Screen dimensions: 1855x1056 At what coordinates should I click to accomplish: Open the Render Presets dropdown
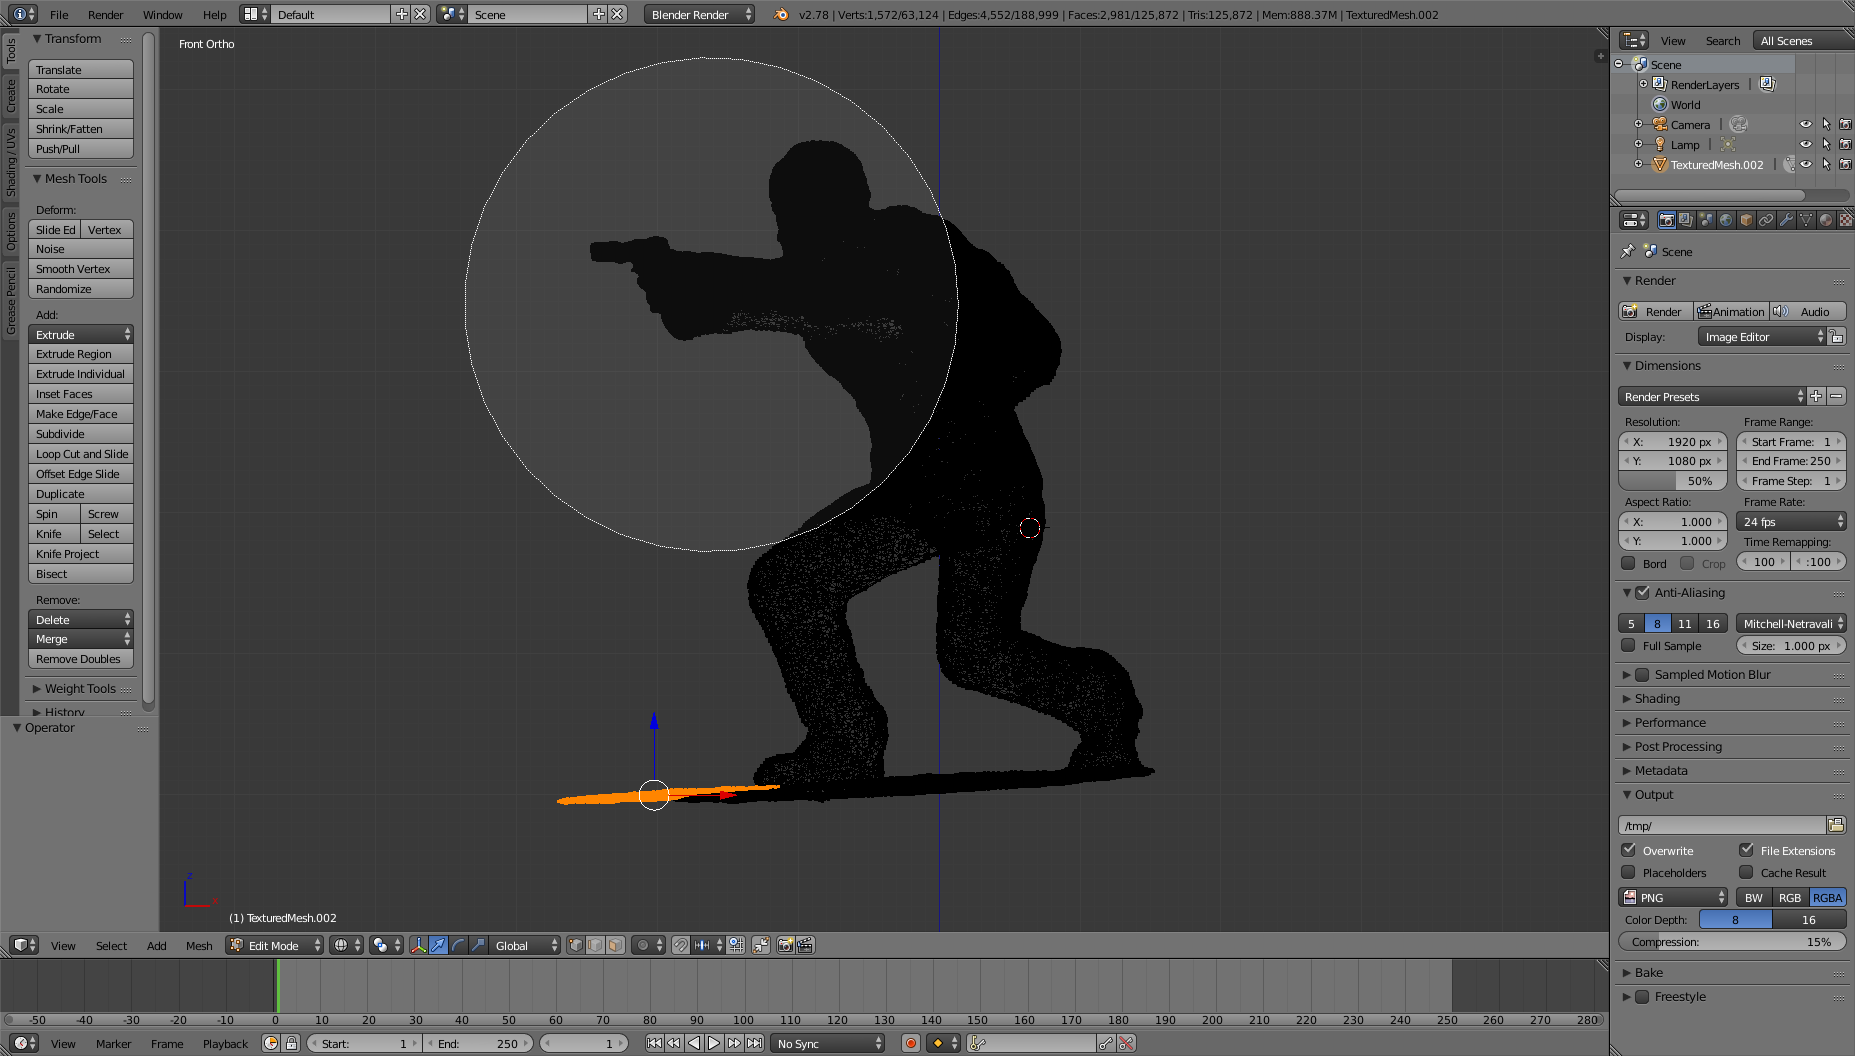[x=1712, y=397]
